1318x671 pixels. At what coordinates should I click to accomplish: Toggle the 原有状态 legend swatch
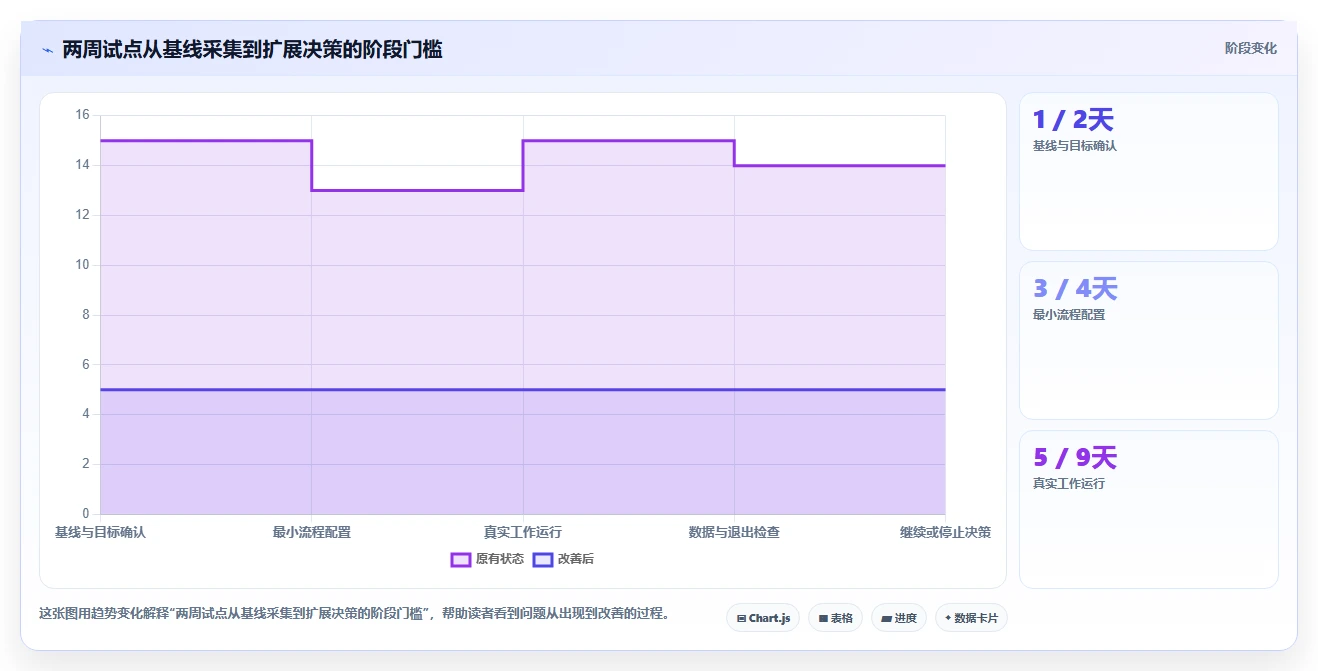click(x=461, y=559)
